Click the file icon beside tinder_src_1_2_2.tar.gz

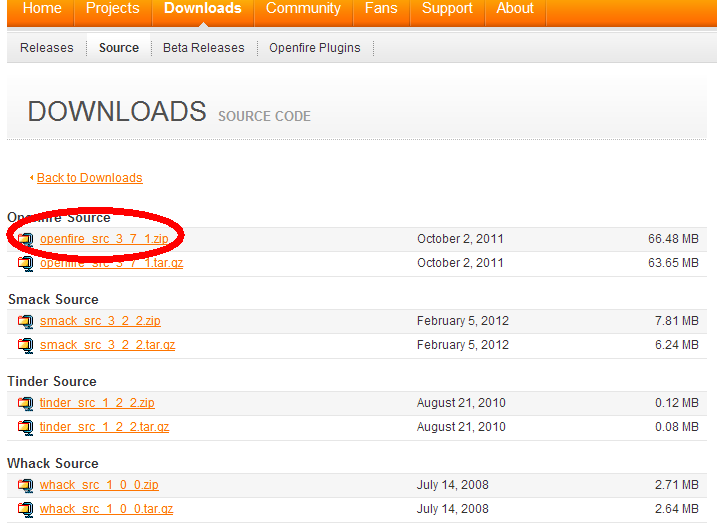pyautogui.click(x=26, y=427)
